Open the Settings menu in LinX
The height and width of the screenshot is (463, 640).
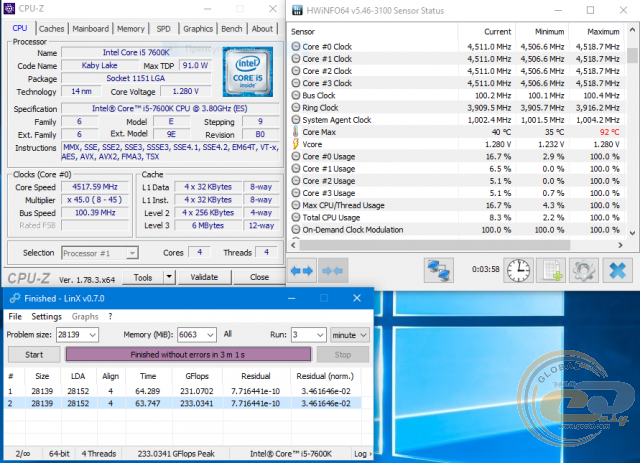47,316
